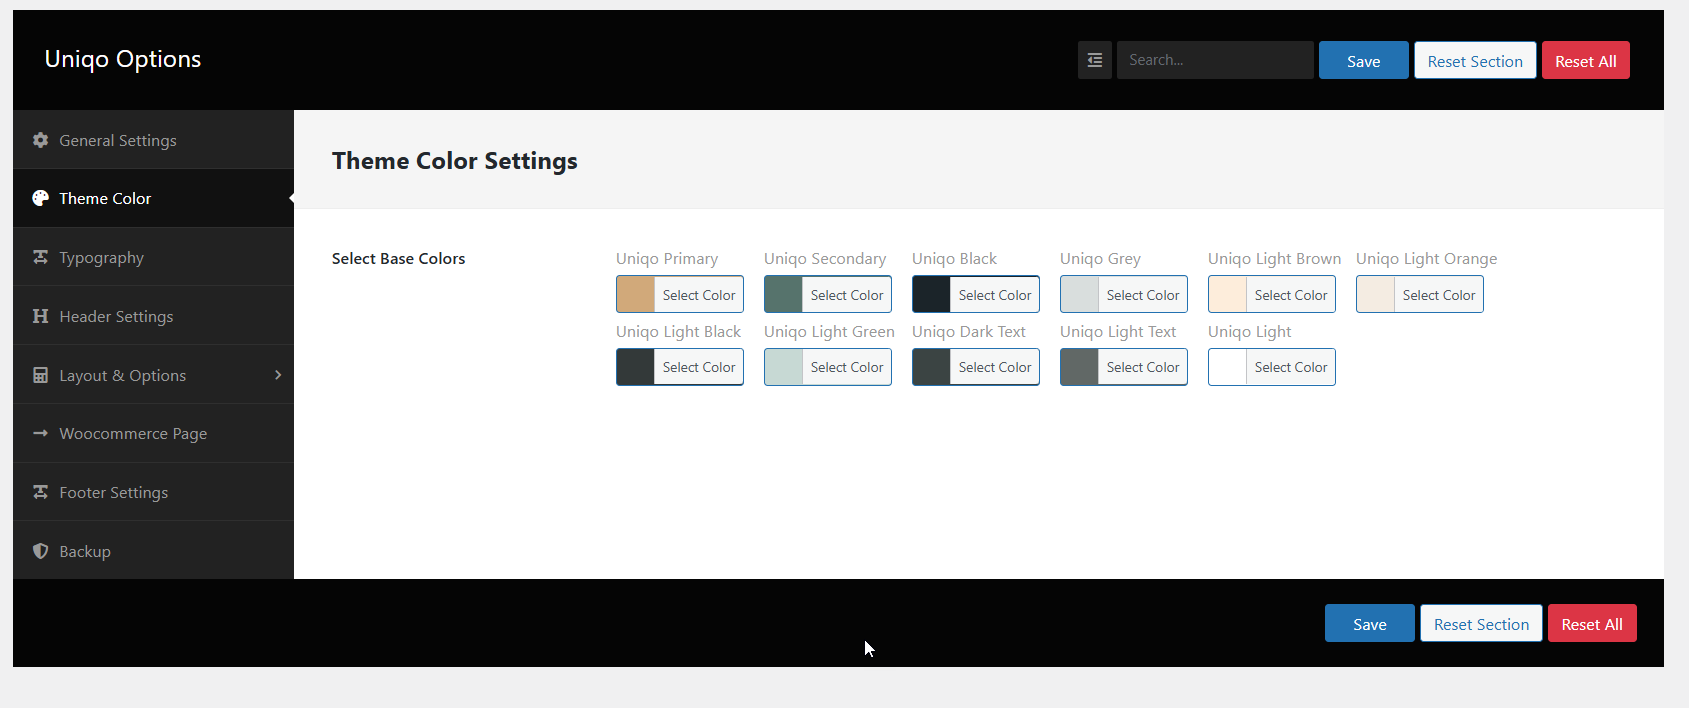Focus the Search options input field
The height and width of the screenshot is (708, 1689).
click(1215, 60)
